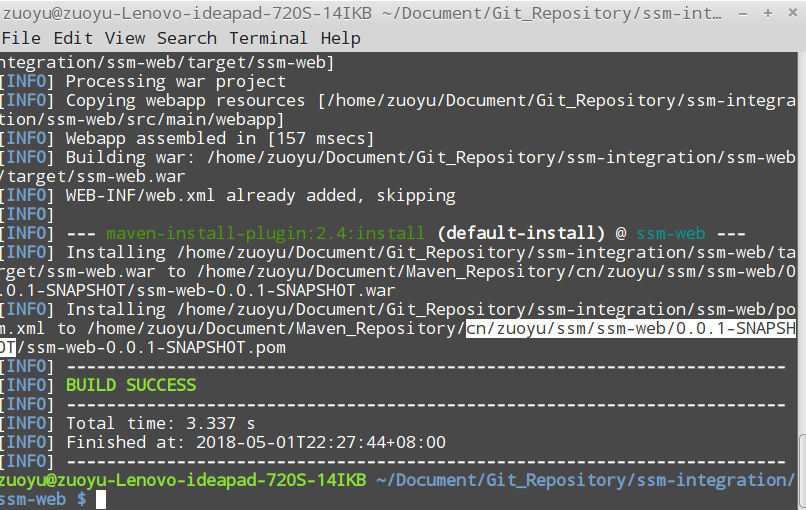Click the green prompt 'zuoyu@zuoyu-Lenovo-ideapad-720S-14IKB'
This screenshot has height=510, width=806.
pyautogui.click(x=183, y=480)
